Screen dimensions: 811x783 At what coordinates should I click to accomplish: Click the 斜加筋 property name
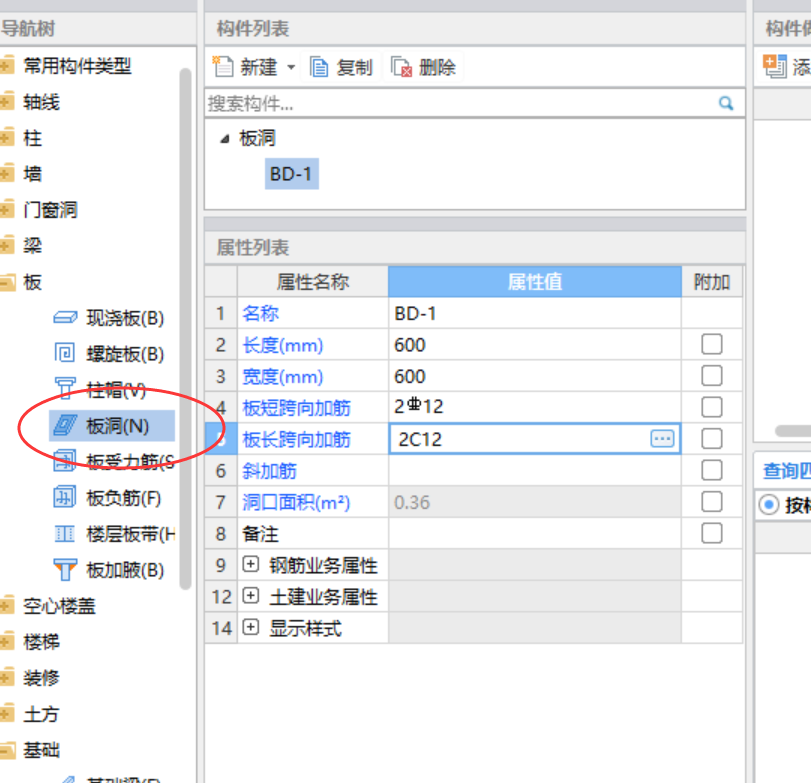269,471
